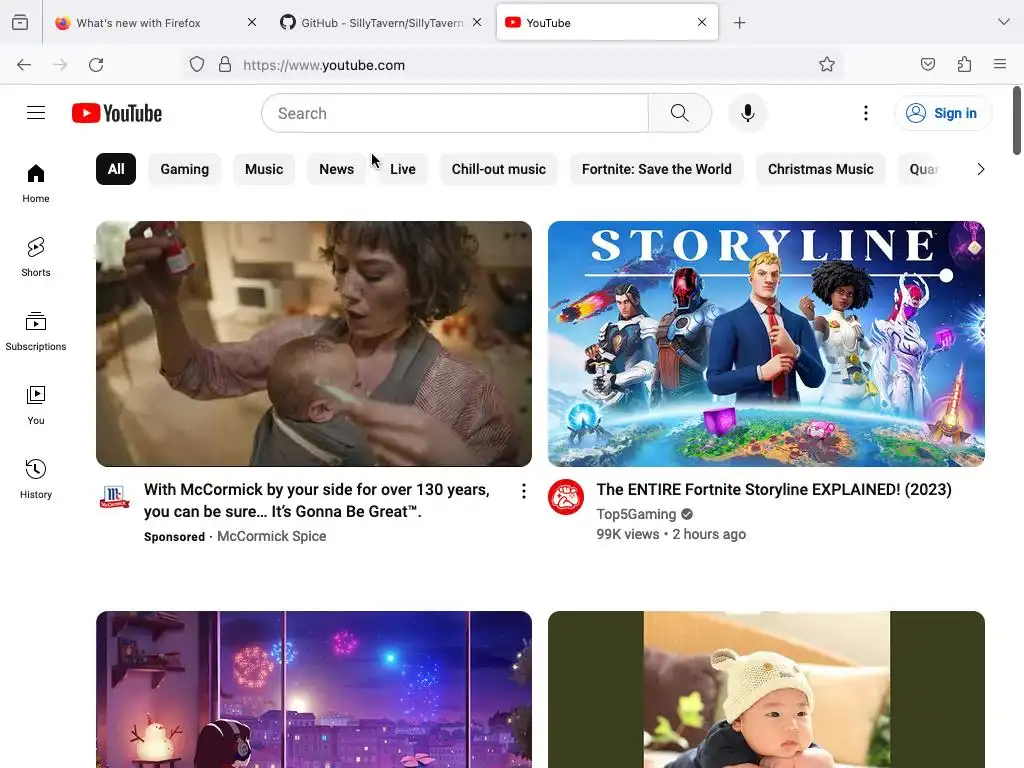Open Top5Gaming channel name link
Screen dimensions: 1024x768
pyautogui.click(x=636, y=514)
